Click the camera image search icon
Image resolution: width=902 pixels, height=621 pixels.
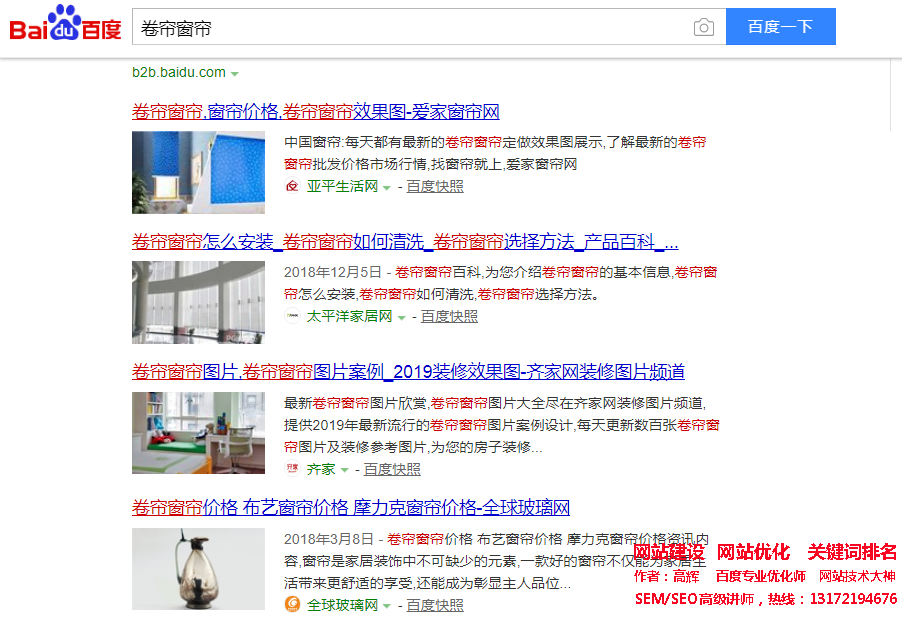pyautogui.click(x=704, y=27)
